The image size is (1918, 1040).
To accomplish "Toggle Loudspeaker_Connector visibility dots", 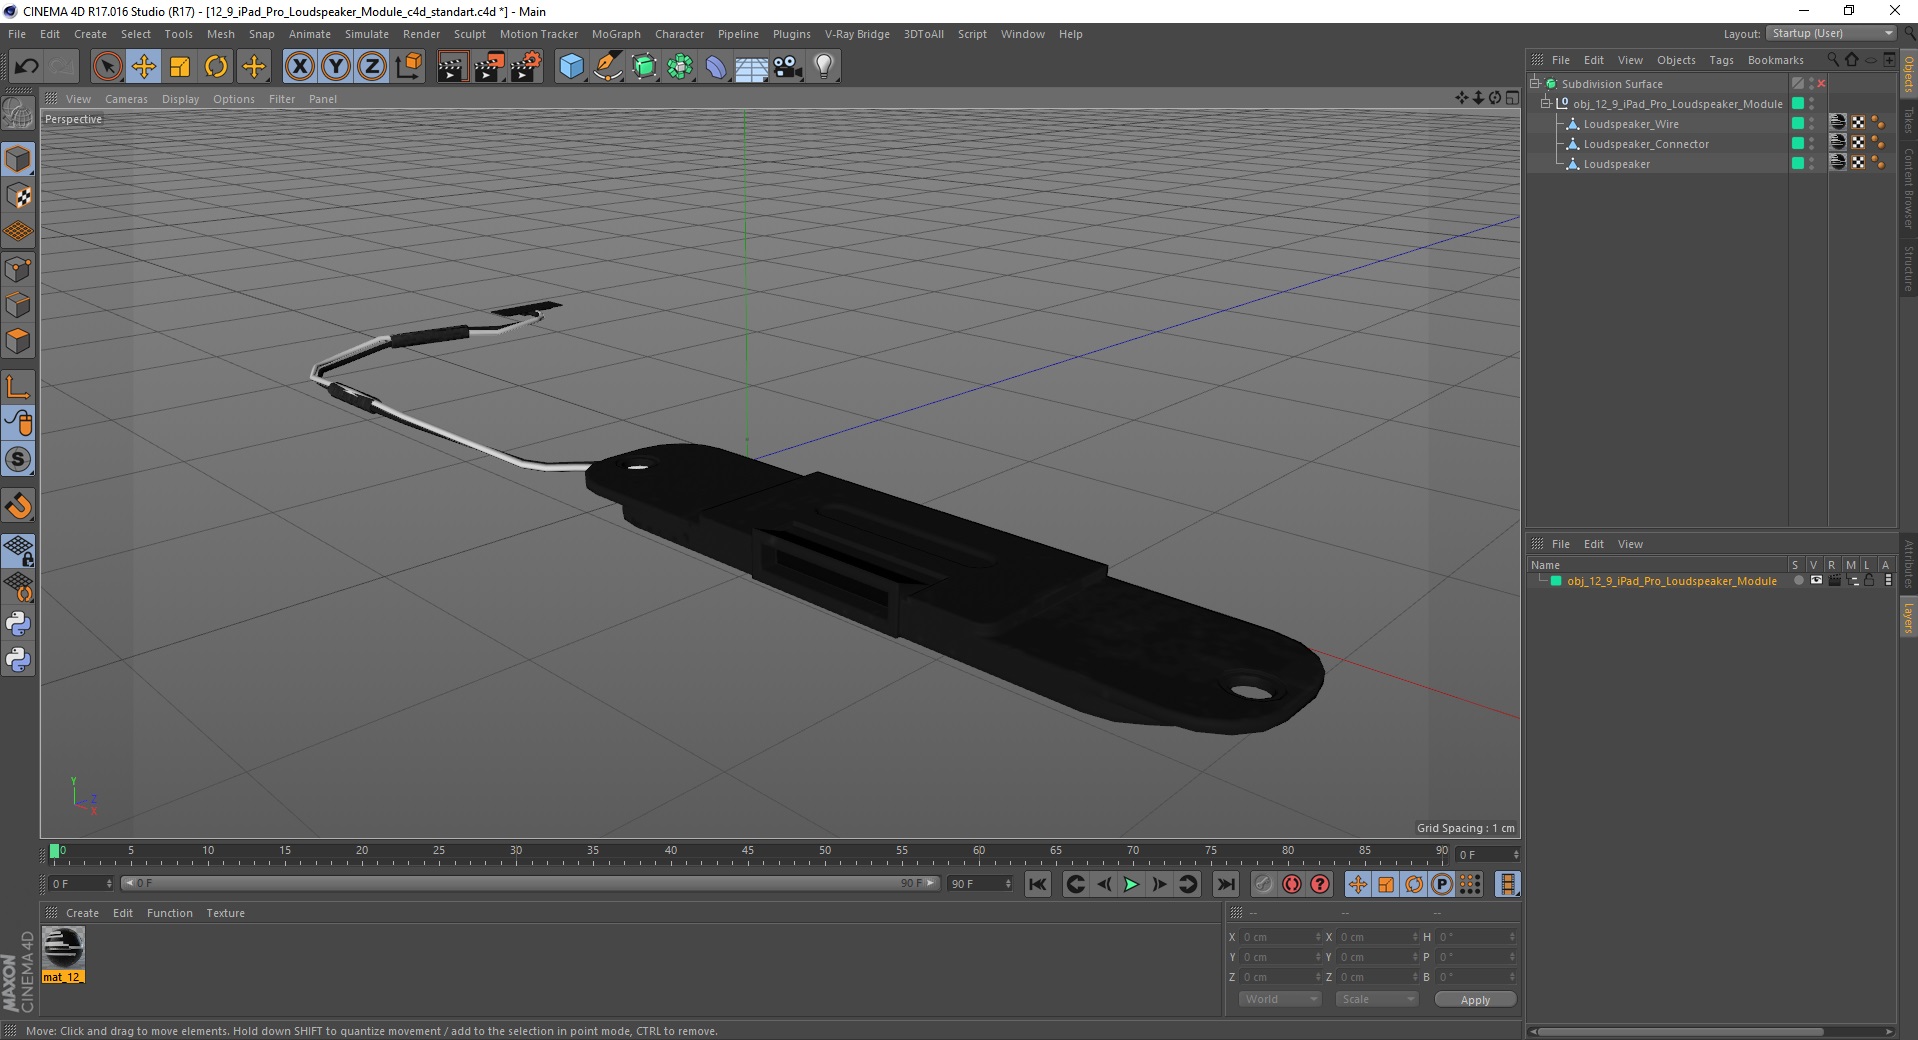I will 1811,143.
